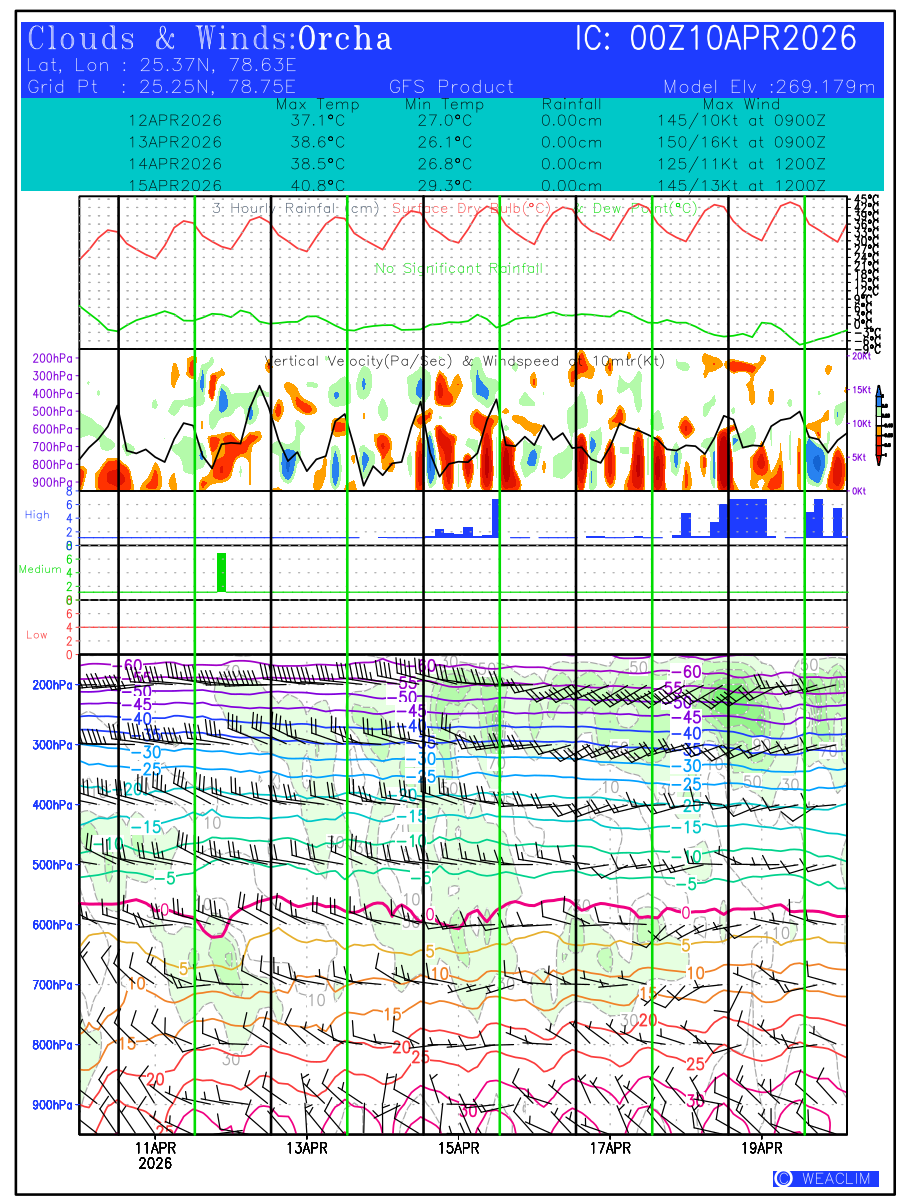Click 'No Significant Rainfall' text in chart

pyautogui.click(x=459, y=269)
